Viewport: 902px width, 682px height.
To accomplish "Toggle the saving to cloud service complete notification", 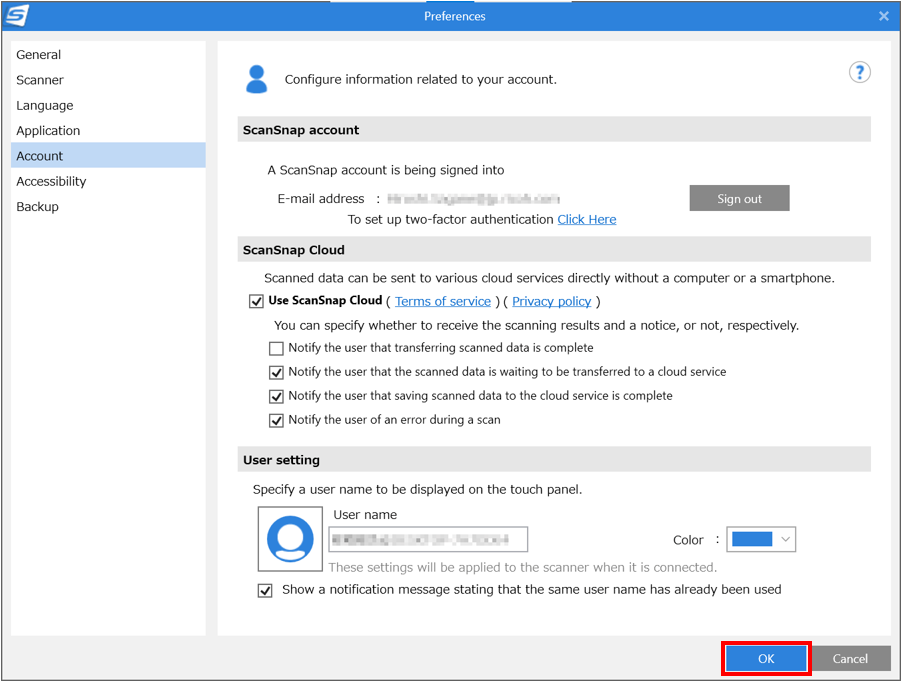I will point(276,397).
